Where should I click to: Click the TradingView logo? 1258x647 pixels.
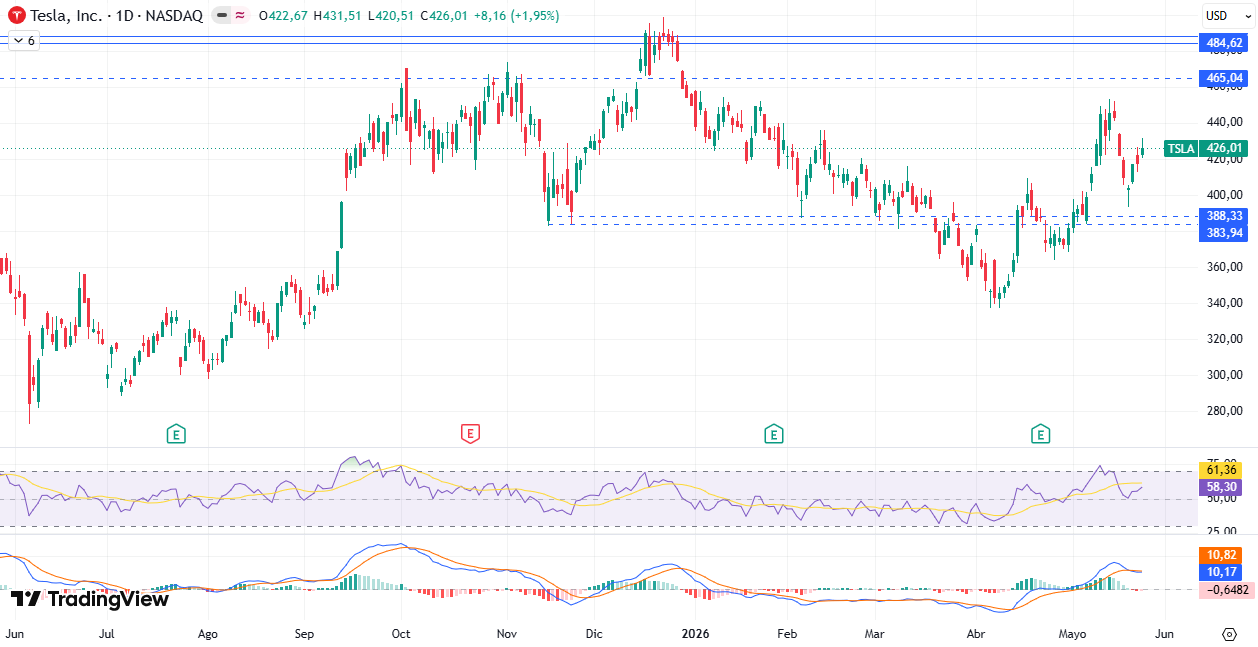[90, 599]
